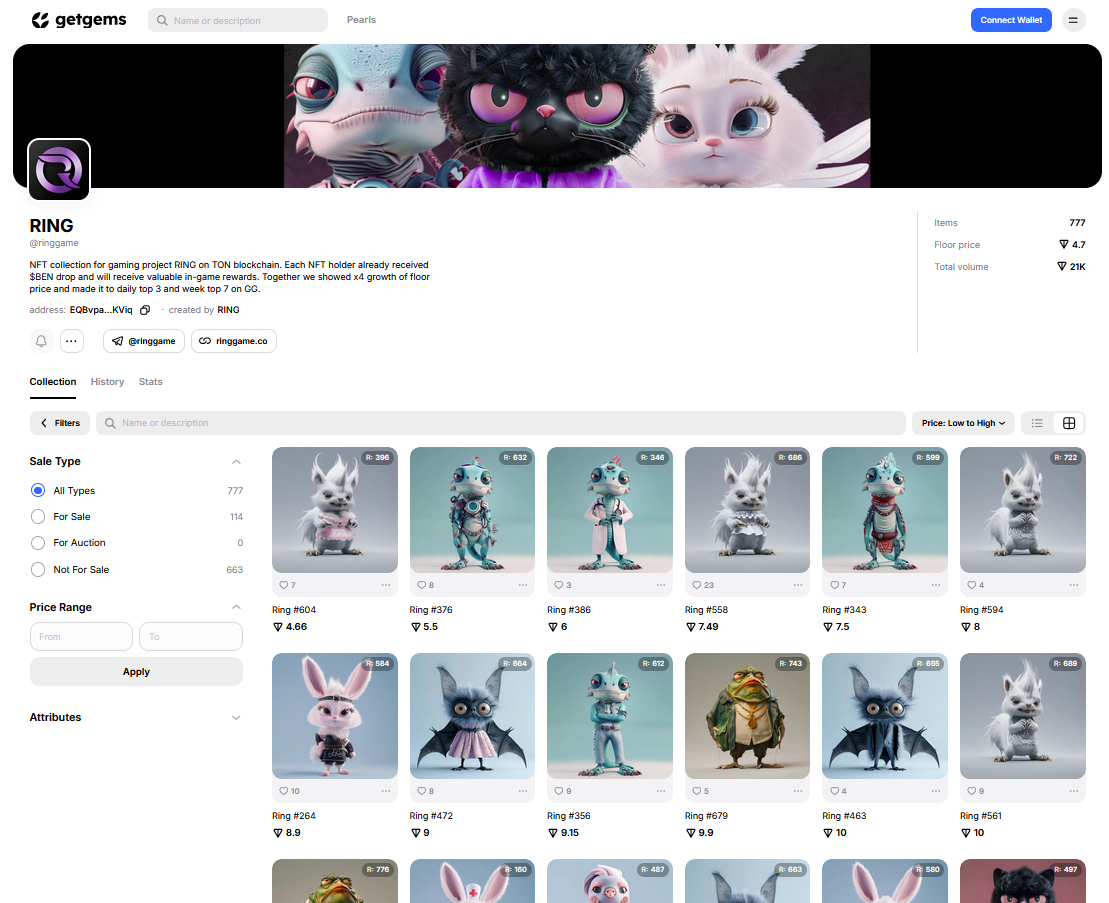1109x903 pixels.
Task: Like Ring #463
Action: click(837, 791)
